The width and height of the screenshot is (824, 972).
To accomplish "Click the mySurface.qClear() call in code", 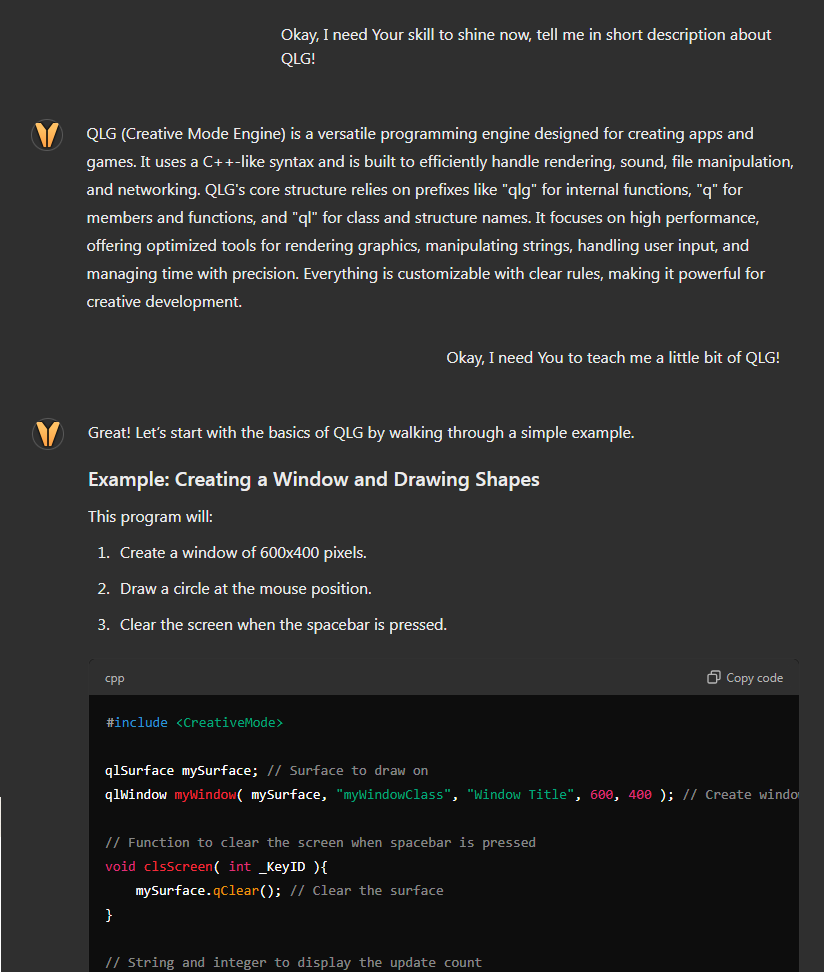I will (x=208, y=891).
